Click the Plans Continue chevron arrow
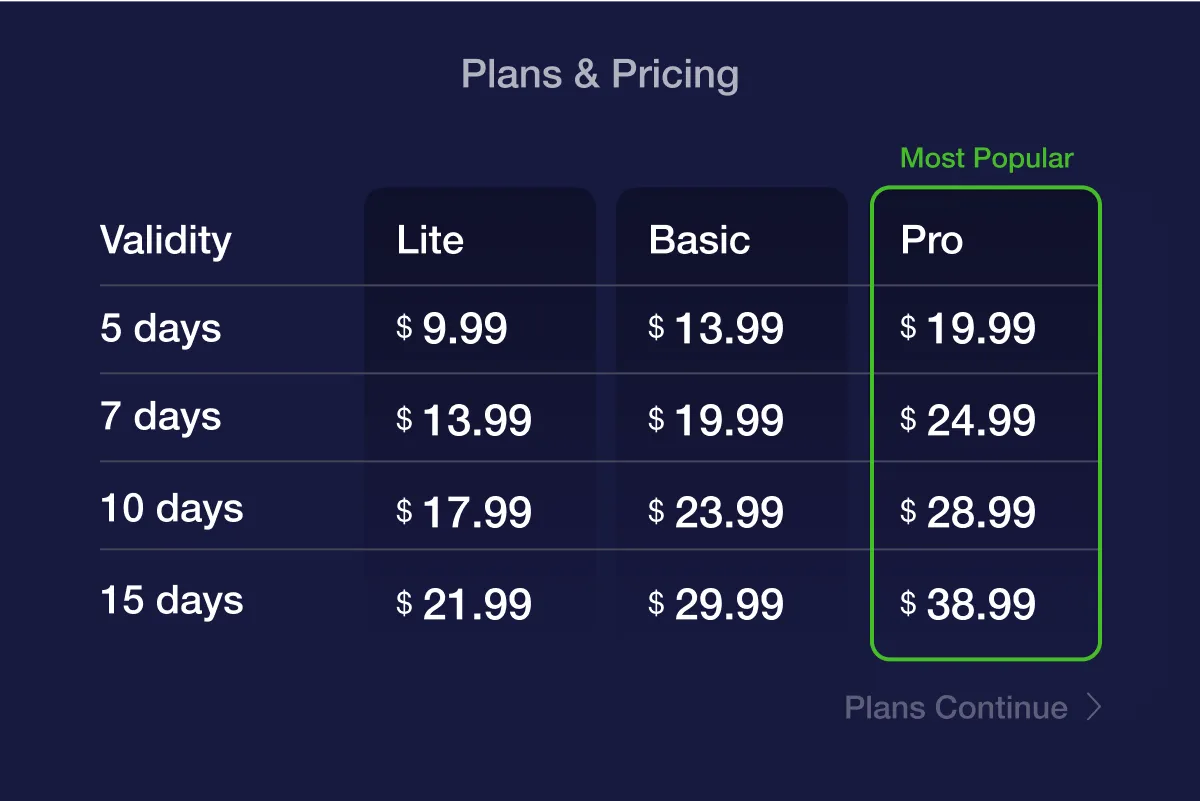Image resolution: width=1200 pixels, height=801 pixels. pyautogui.click(x=1094, y=708)
